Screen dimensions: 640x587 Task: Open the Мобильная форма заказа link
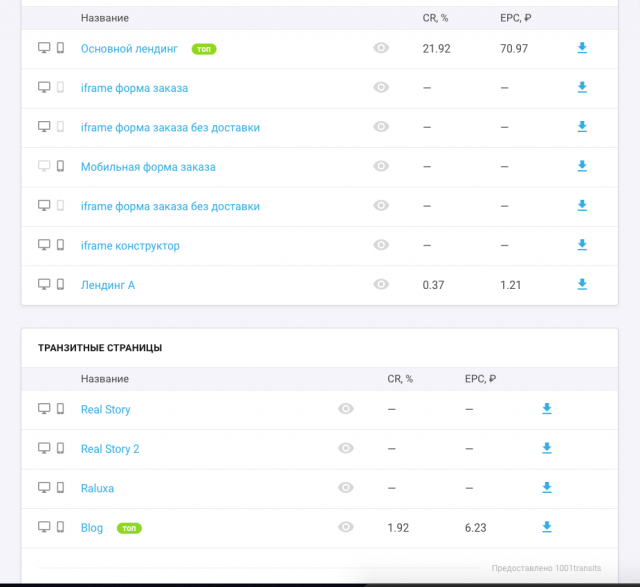pyautogui.click(x=148, y=167)
